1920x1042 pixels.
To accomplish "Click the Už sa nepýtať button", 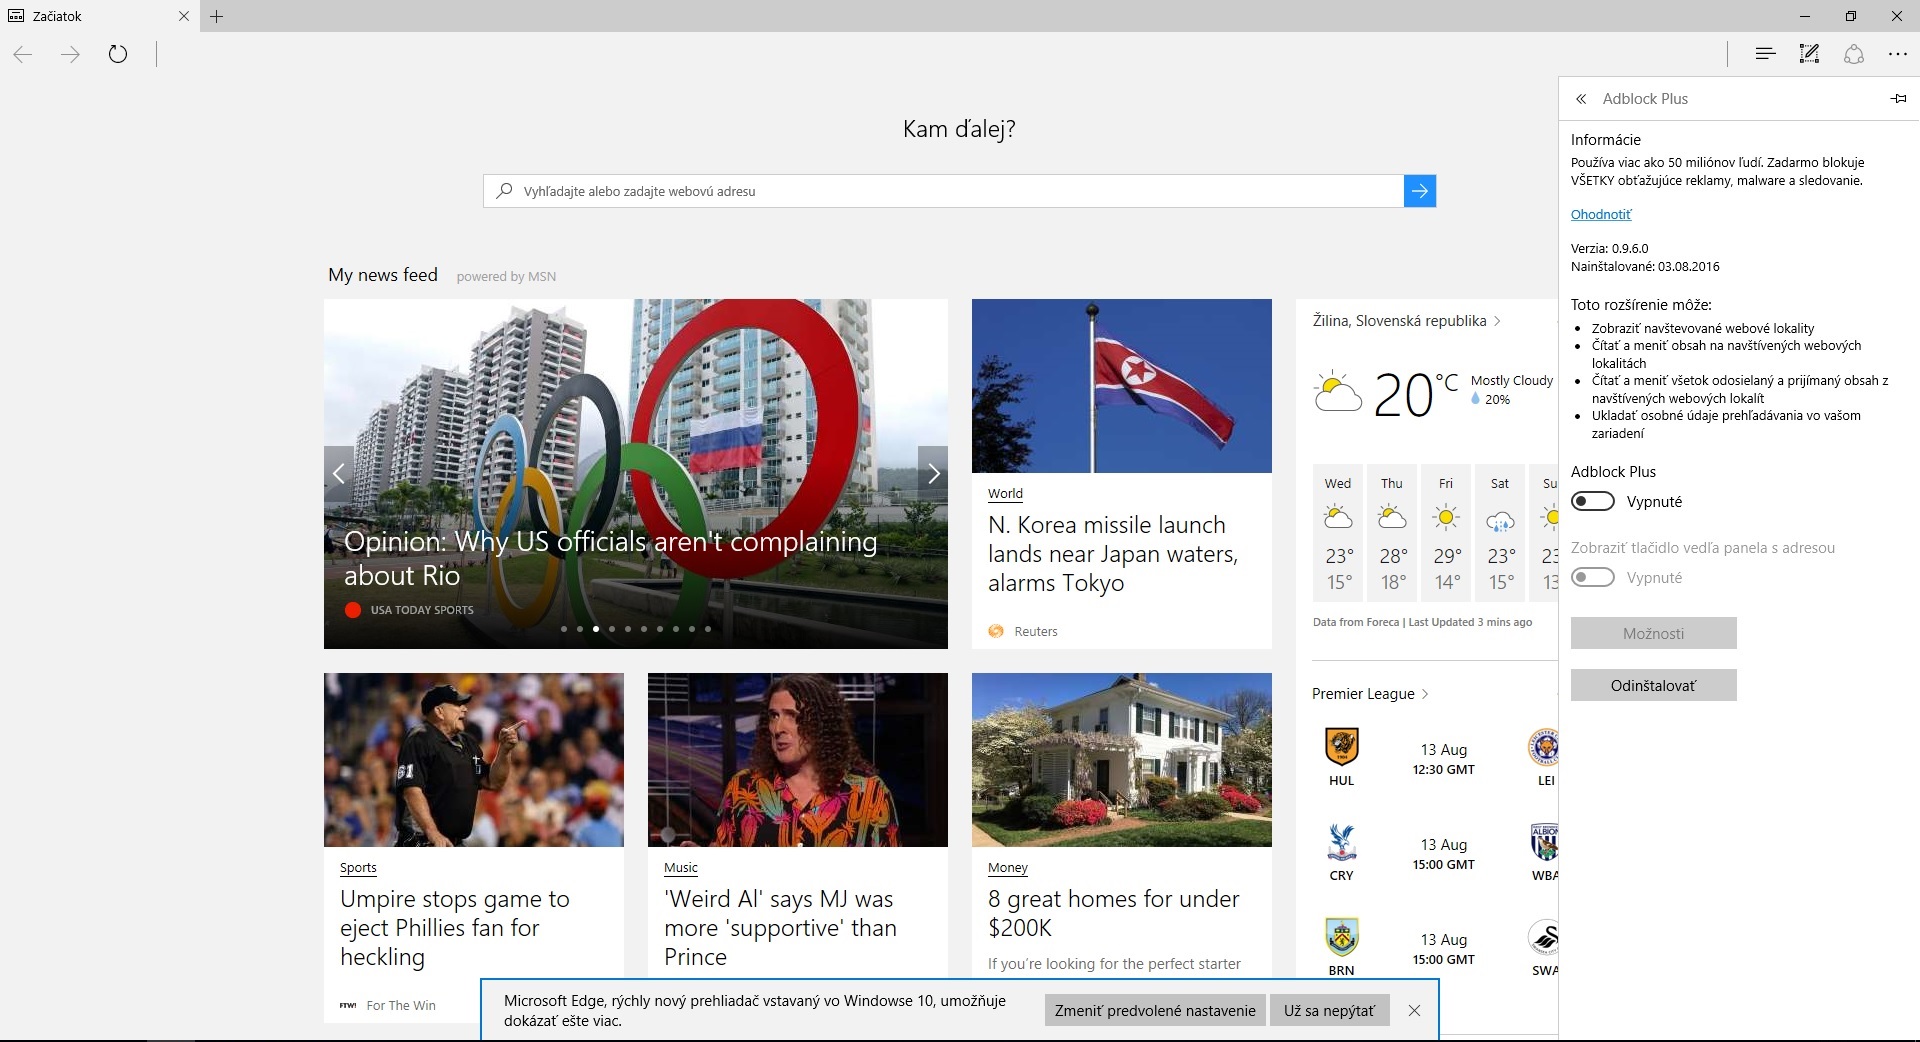I will pyautogui.click(x=1329, y=1010).
